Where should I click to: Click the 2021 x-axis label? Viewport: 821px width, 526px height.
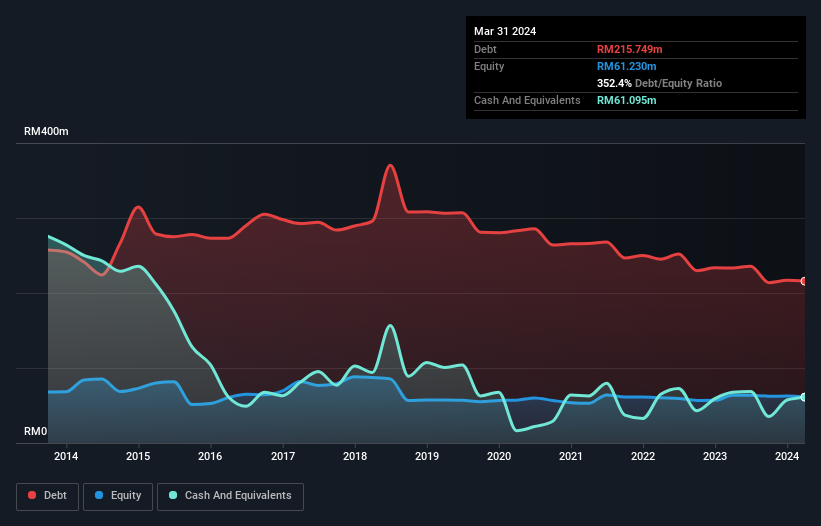pos(571,456)
